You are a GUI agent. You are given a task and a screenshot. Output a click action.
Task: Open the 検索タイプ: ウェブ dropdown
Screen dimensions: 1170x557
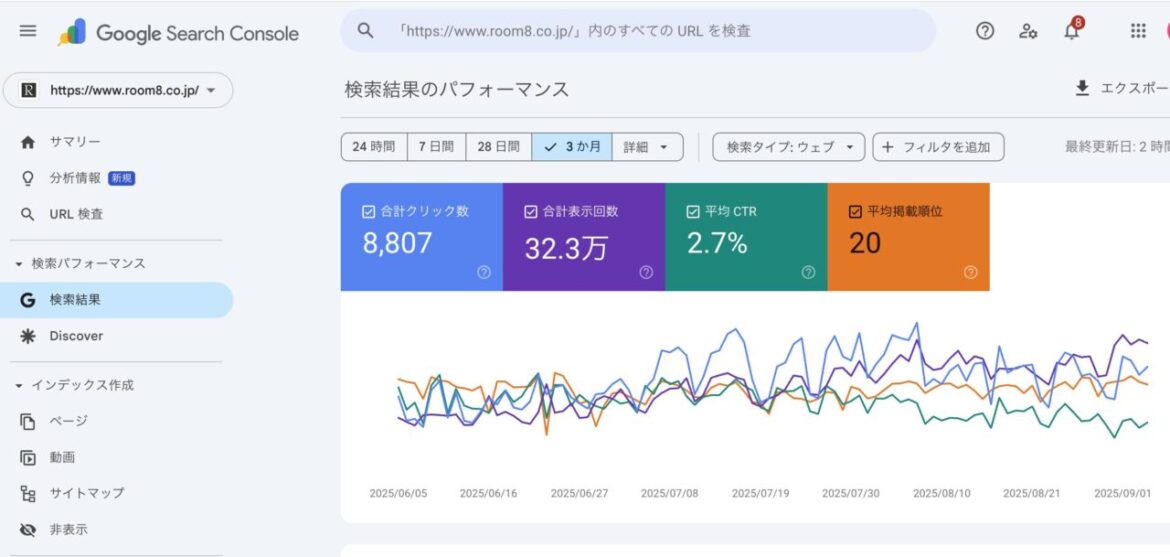(788, 147)
